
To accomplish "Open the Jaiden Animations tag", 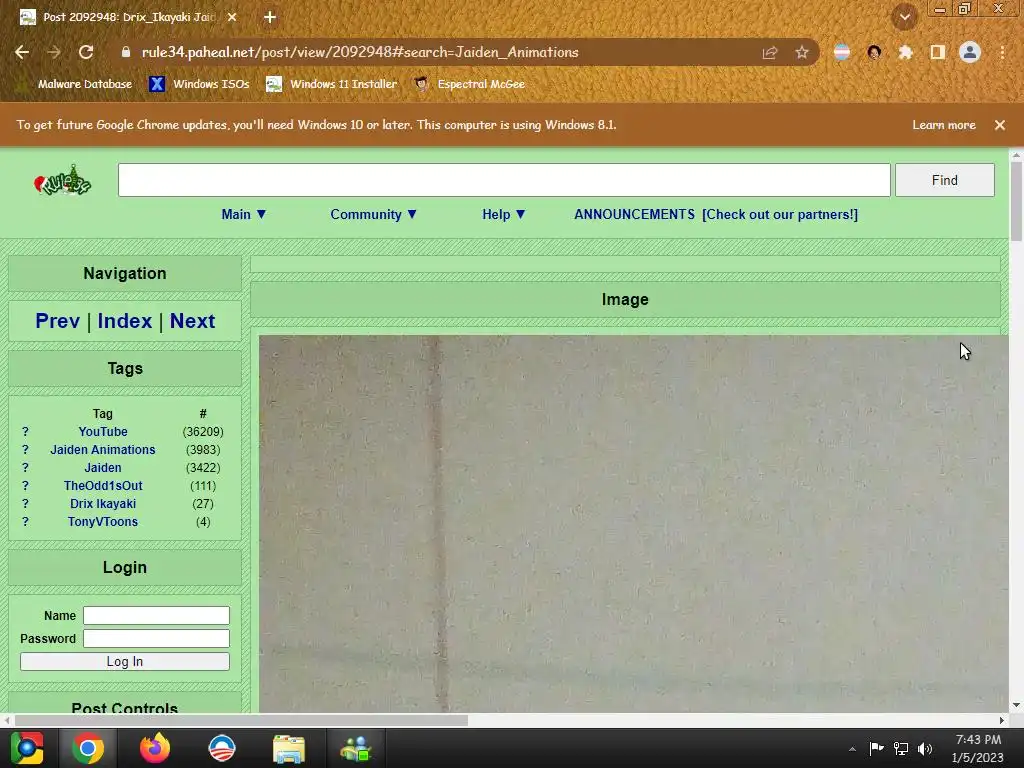I will 103,449.
